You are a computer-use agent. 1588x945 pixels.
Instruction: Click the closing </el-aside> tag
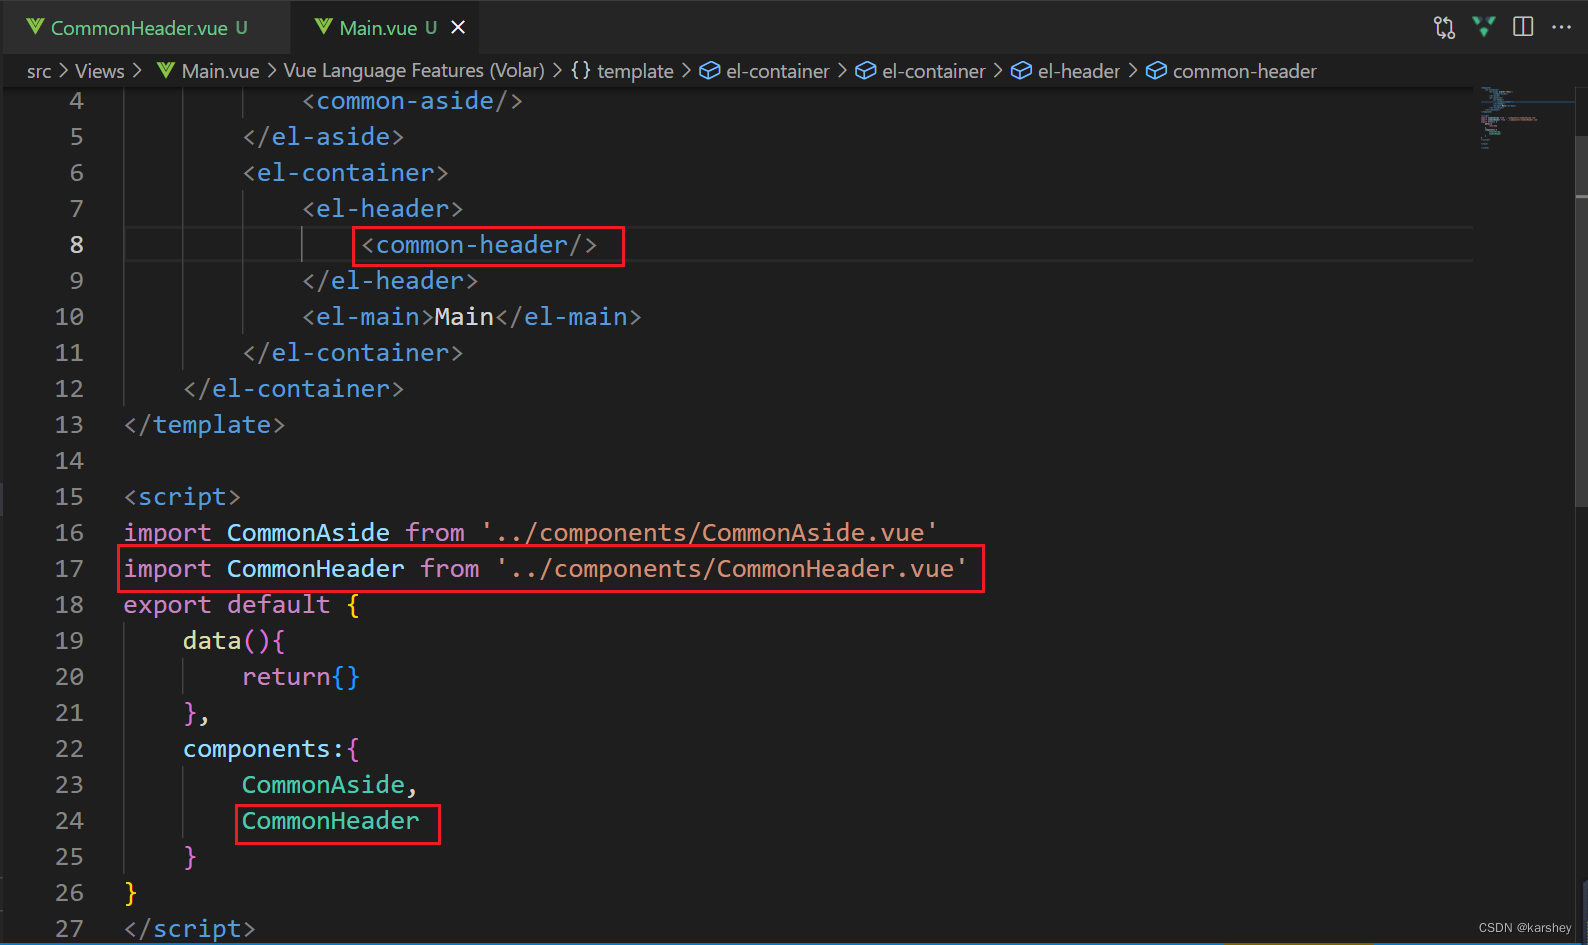tap(323, 137)
